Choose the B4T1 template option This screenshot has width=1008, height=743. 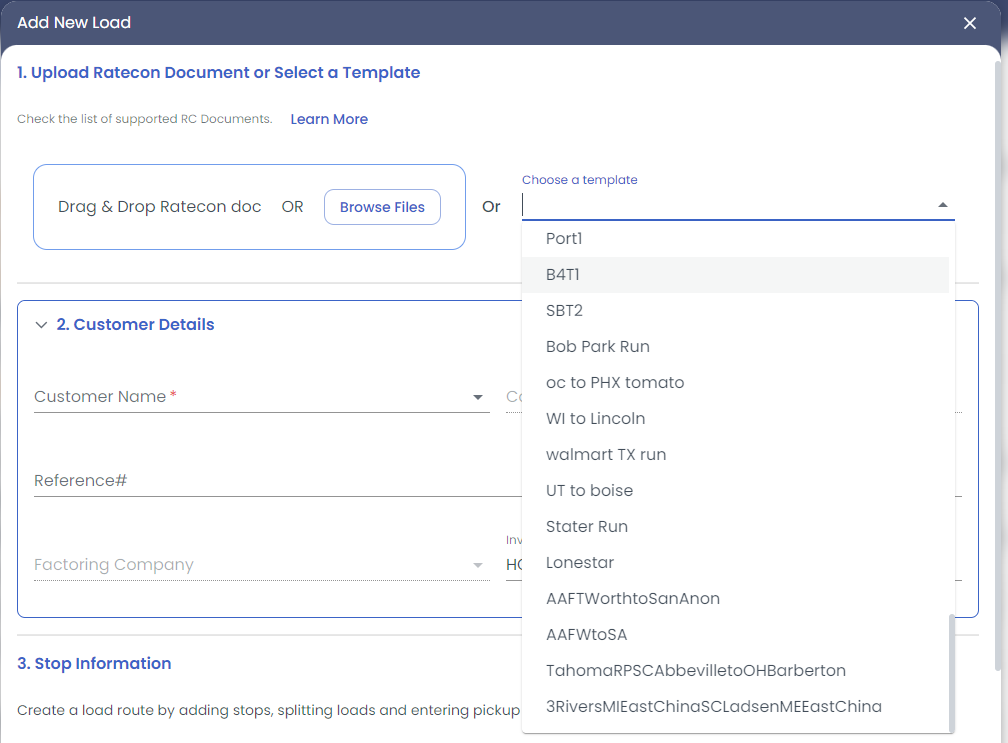(563, 274)
